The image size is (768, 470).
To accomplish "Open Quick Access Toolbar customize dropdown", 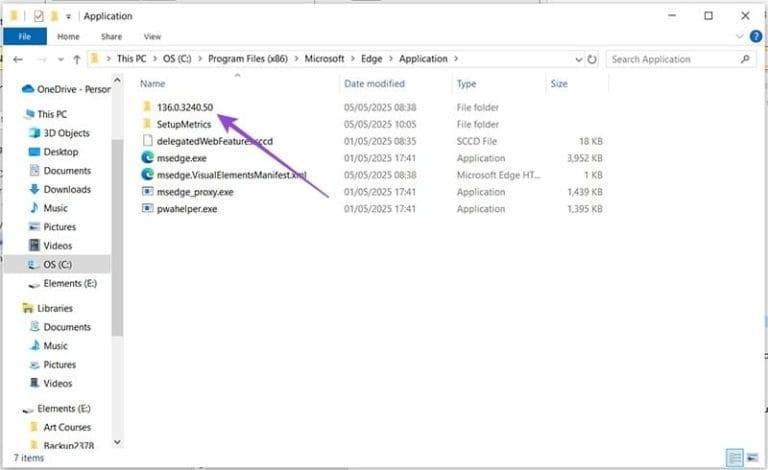I will click(x=68, y=16).
